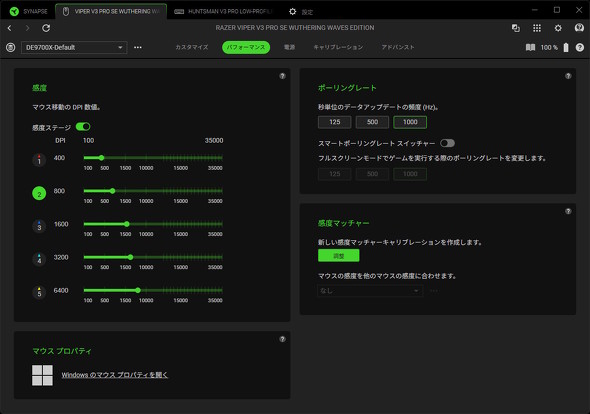
Task: Click the Windows logo in マウス プロパティ
Action: (42, 375)
